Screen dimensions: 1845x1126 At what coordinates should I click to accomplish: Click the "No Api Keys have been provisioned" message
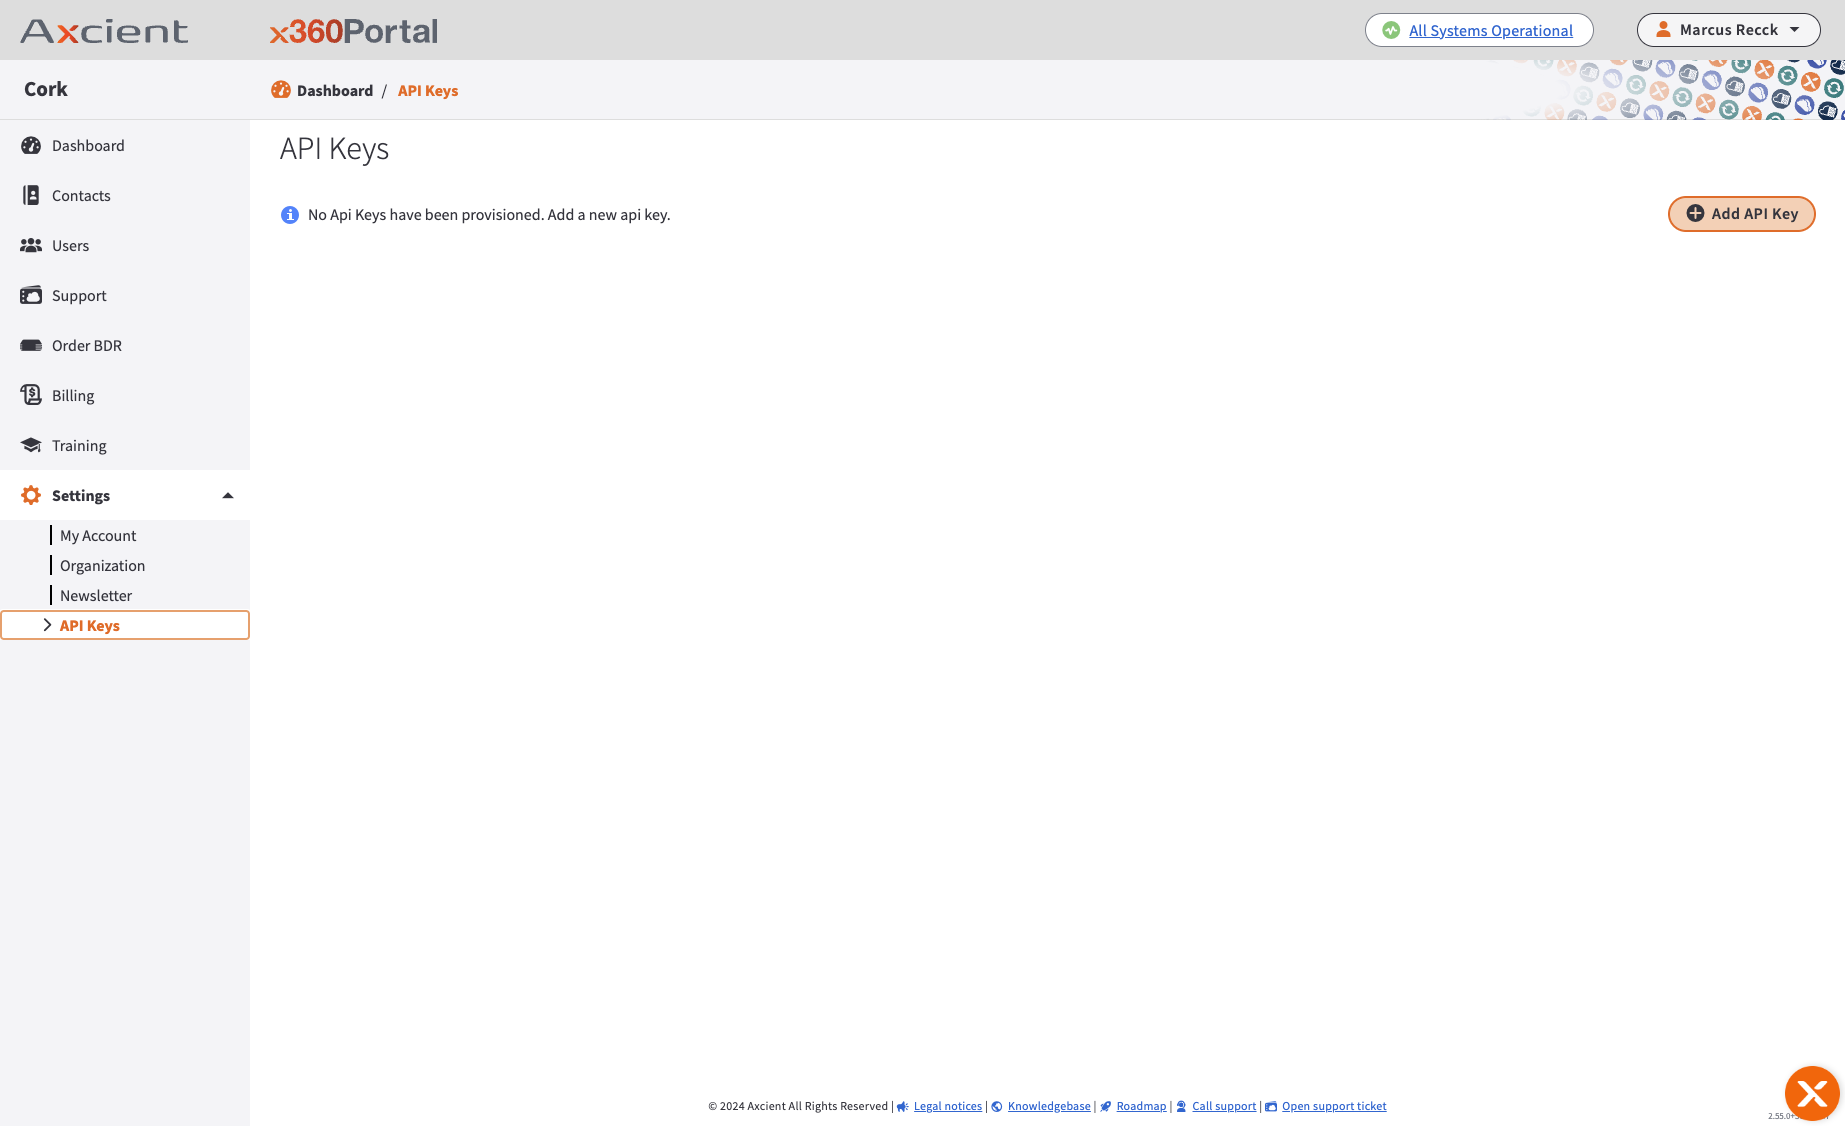coord(489,214)
